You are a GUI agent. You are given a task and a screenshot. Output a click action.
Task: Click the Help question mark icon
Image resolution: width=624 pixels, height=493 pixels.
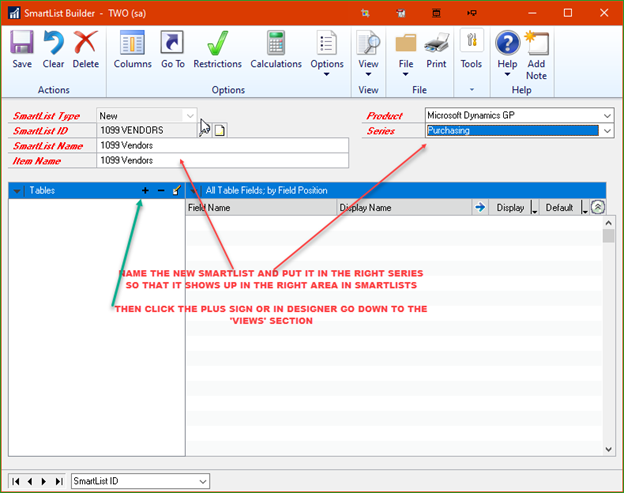[507, 43]
